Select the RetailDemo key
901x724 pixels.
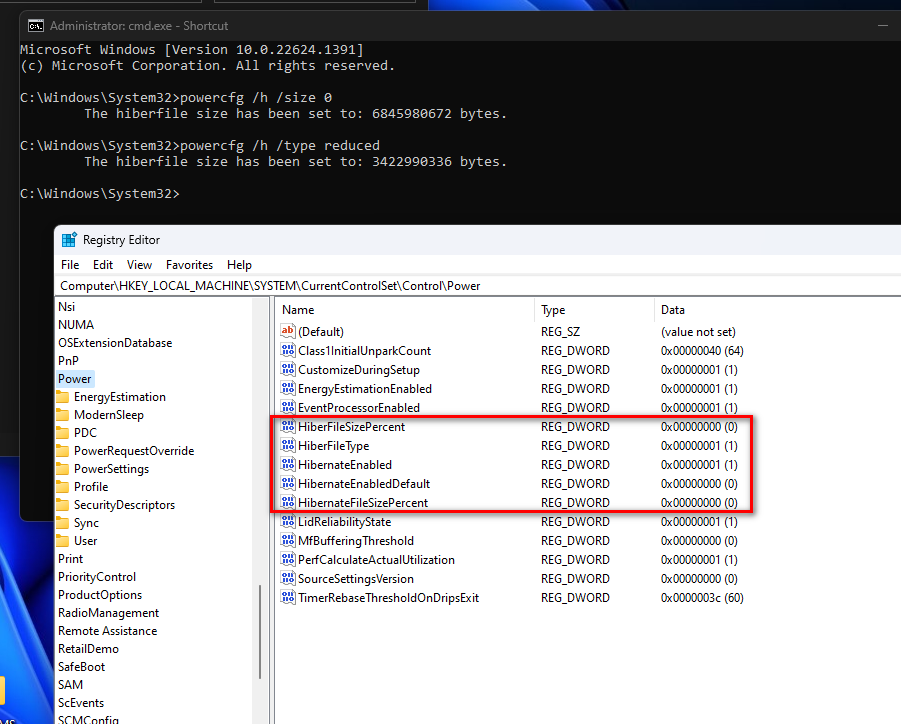point(88,649)
